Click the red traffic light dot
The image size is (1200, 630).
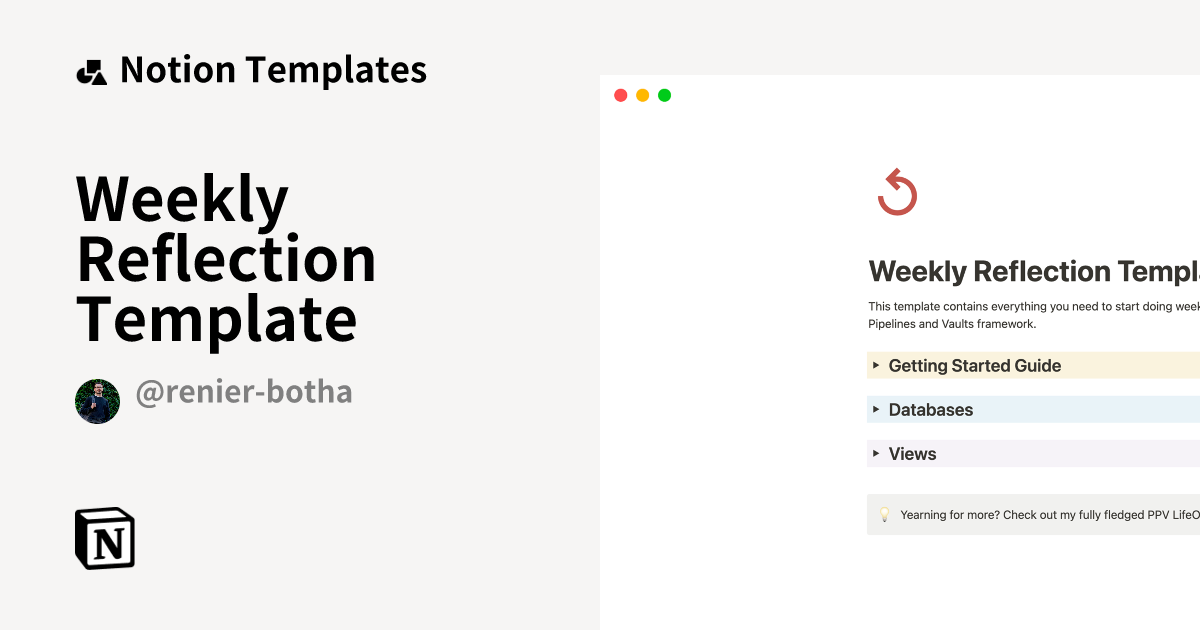tap(620, 94)
